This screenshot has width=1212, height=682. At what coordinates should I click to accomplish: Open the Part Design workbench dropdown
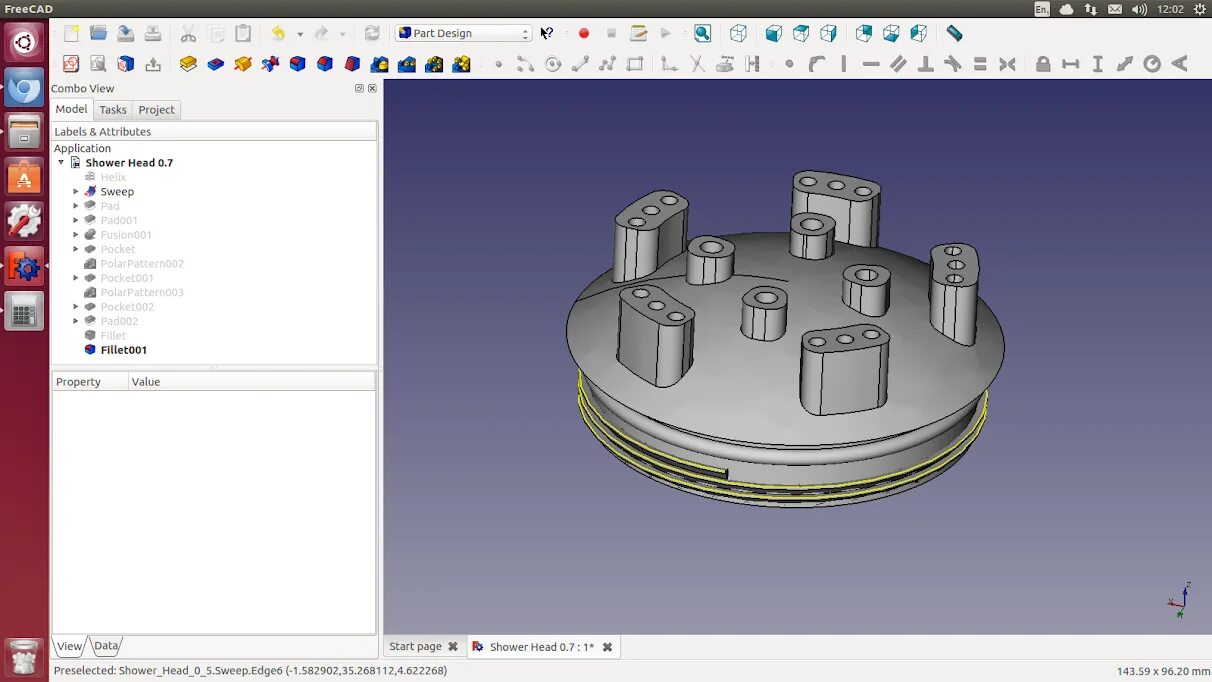(463, 33)
